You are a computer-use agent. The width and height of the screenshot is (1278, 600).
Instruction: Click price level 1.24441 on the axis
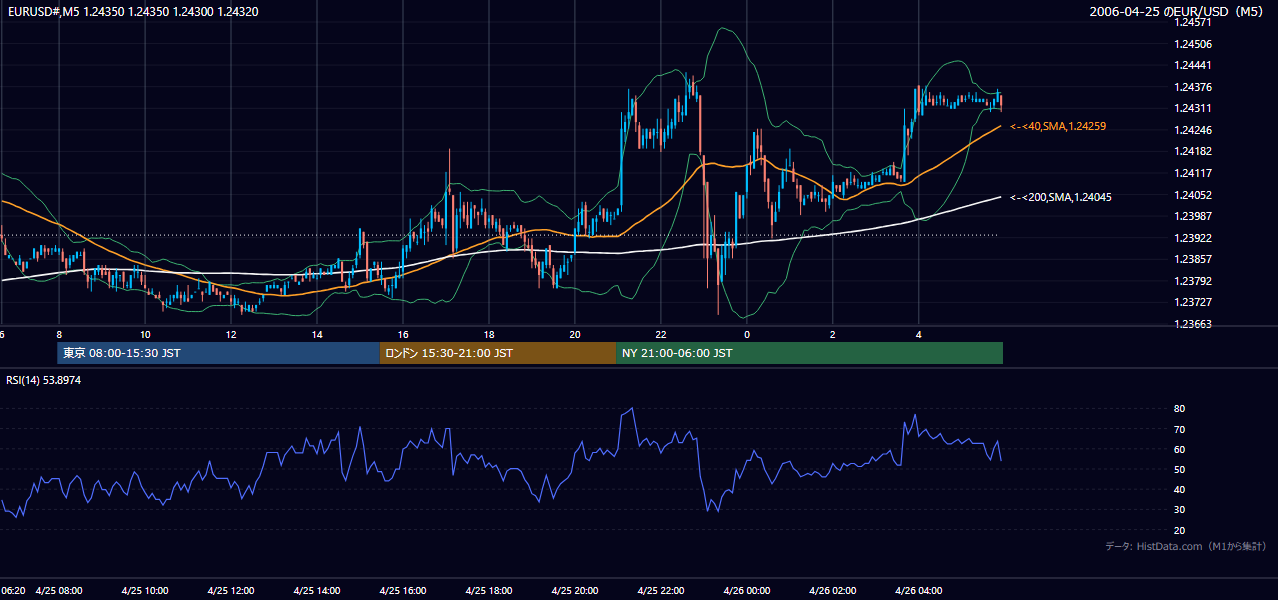(1193, 65)
